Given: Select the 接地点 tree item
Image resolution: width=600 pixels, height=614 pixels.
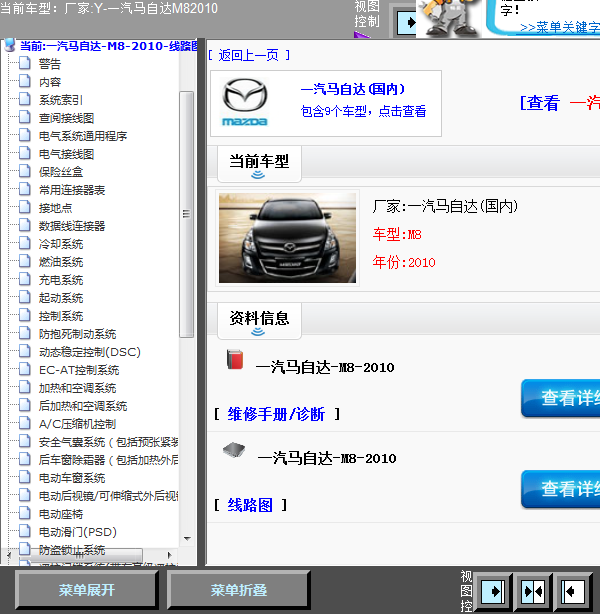Looking at the screenshot, I should 55,208.
